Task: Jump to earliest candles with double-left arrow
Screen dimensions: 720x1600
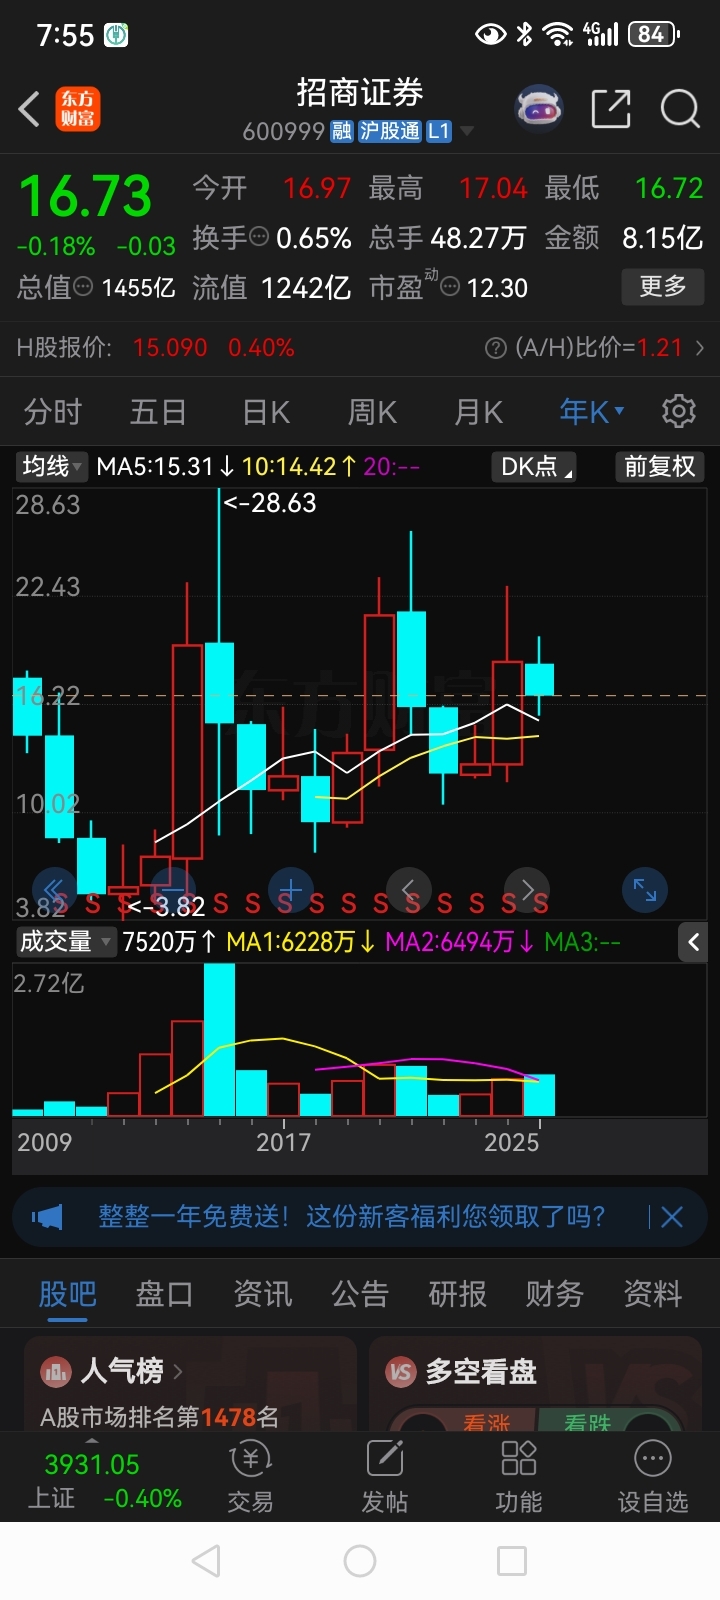Action: pos(54,889)
